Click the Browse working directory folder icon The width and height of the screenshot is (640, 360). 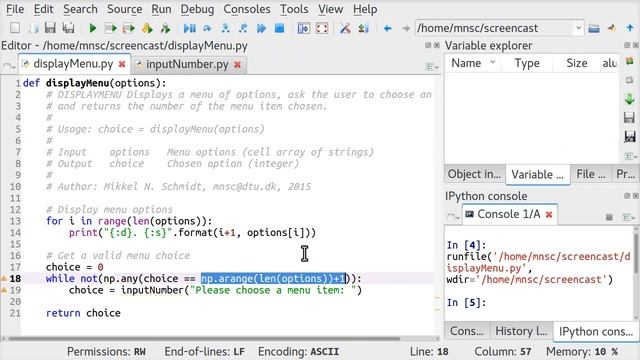[594, 28]
